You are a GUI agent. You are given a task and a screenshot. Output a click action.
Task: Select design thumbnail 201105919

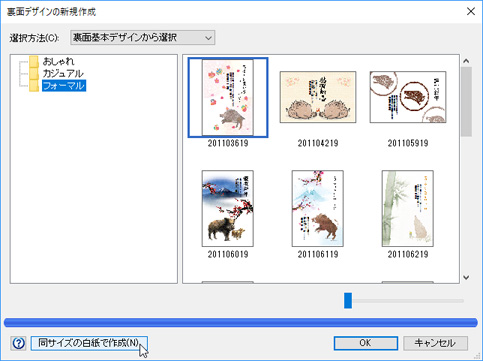click(x=408, y=97)
